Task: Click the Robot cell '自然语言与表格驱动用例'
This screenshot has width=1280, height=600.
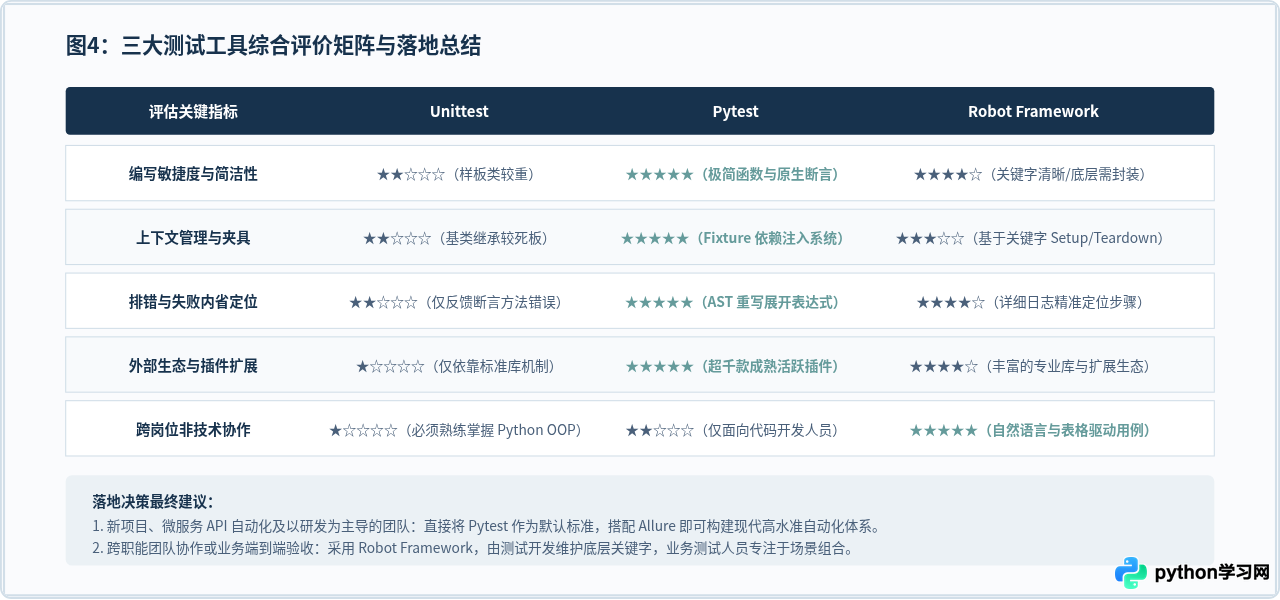Action: coord(1033,430)
